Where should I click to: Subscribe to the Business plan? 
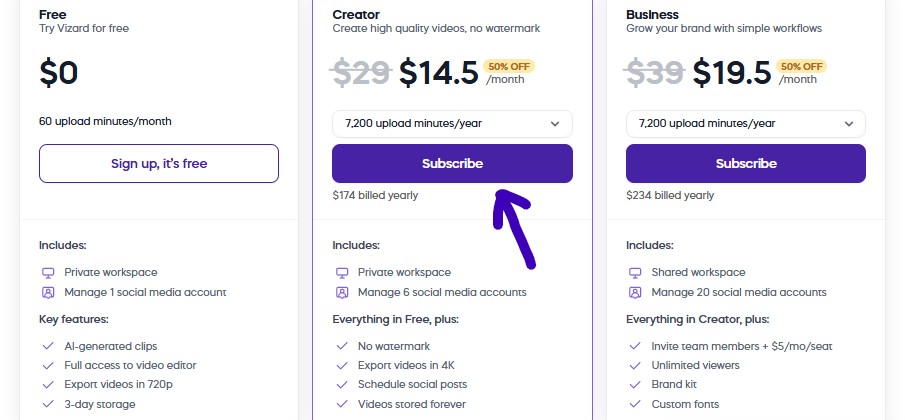coord(746,163)
